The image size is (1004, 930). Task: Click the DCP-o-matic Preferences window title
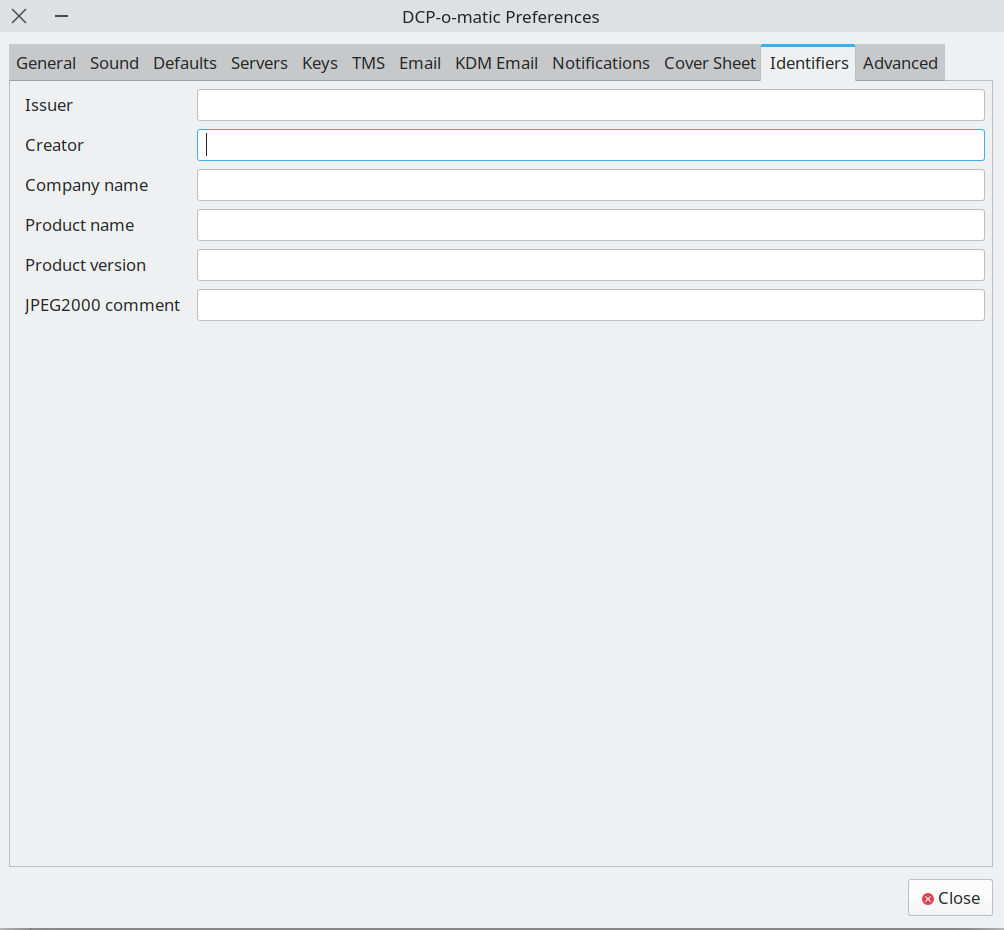pyautogui.click(x=501, y=17)
